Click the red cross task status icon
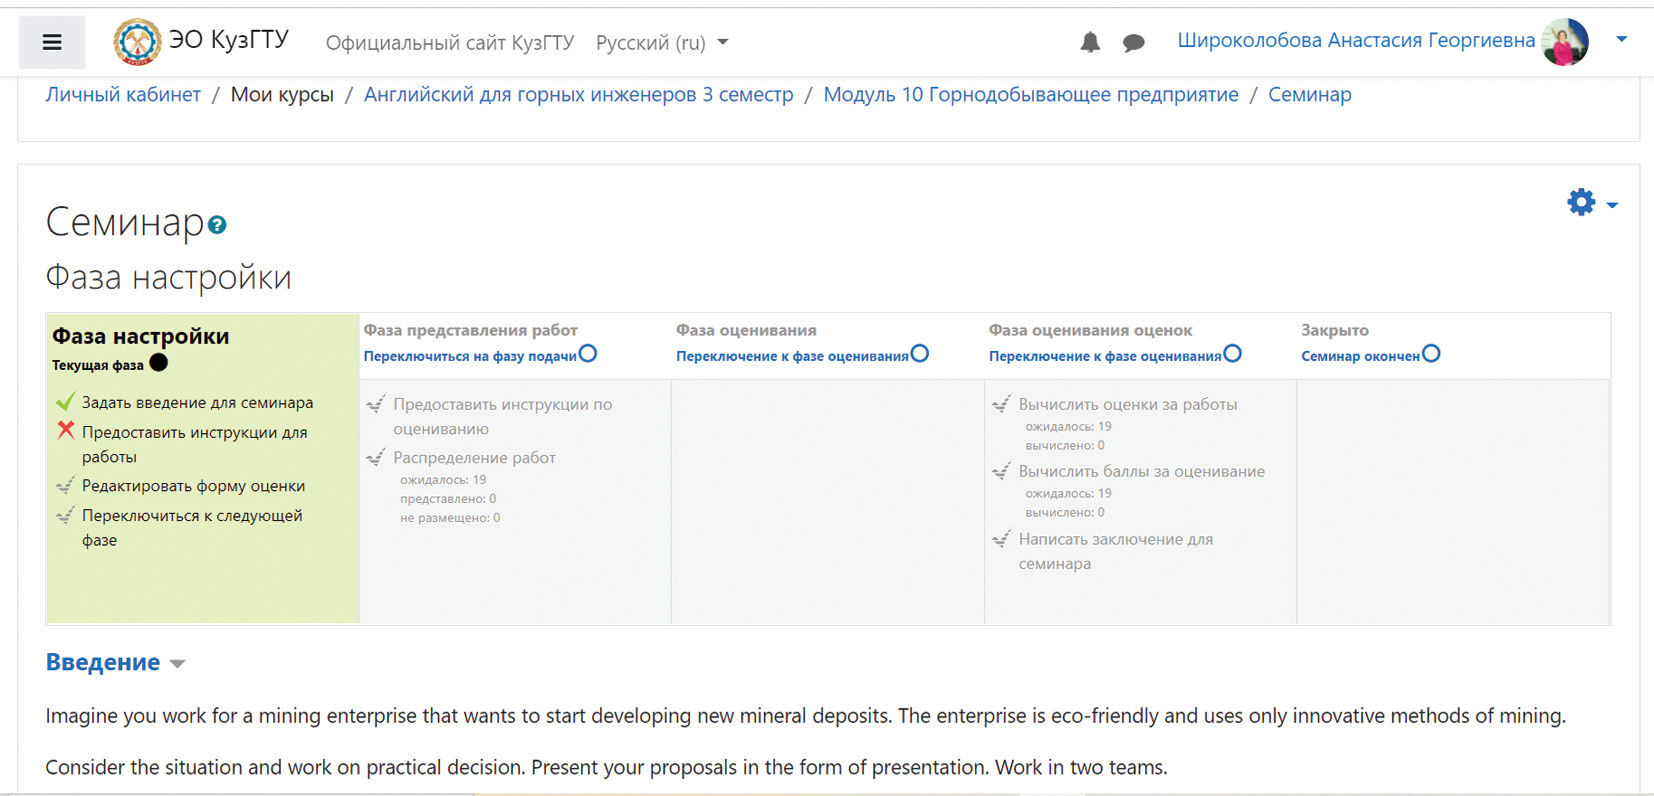 [66, 431]
